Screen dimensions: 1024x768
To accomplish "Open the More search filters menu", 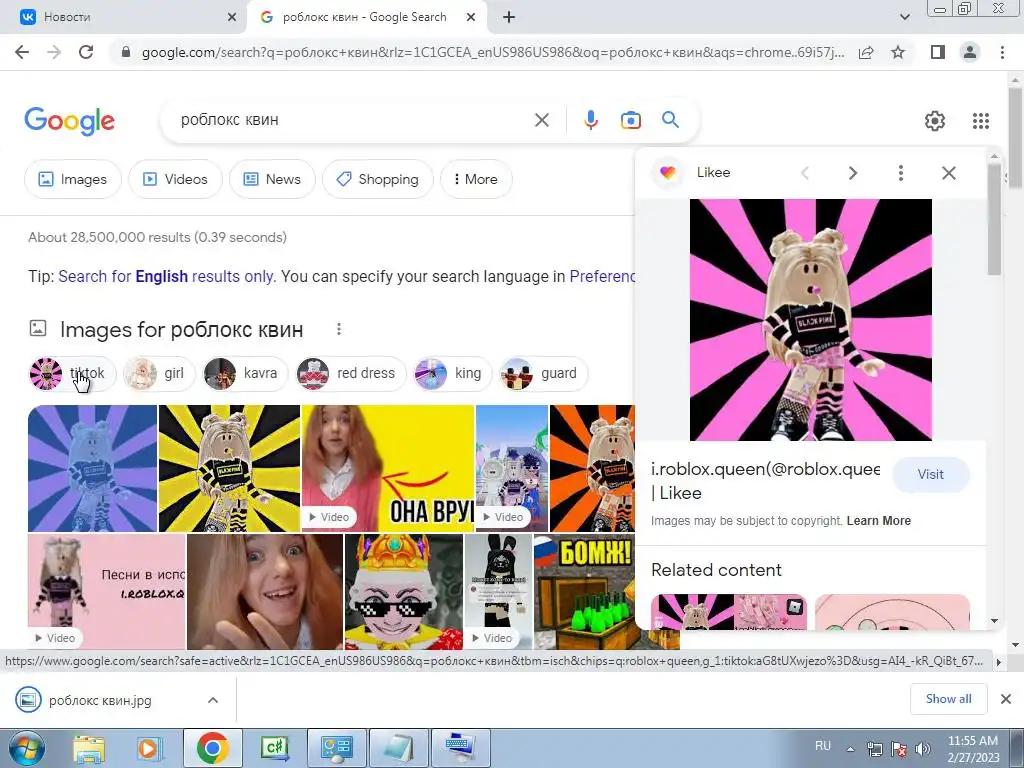I will click(476, 179).
